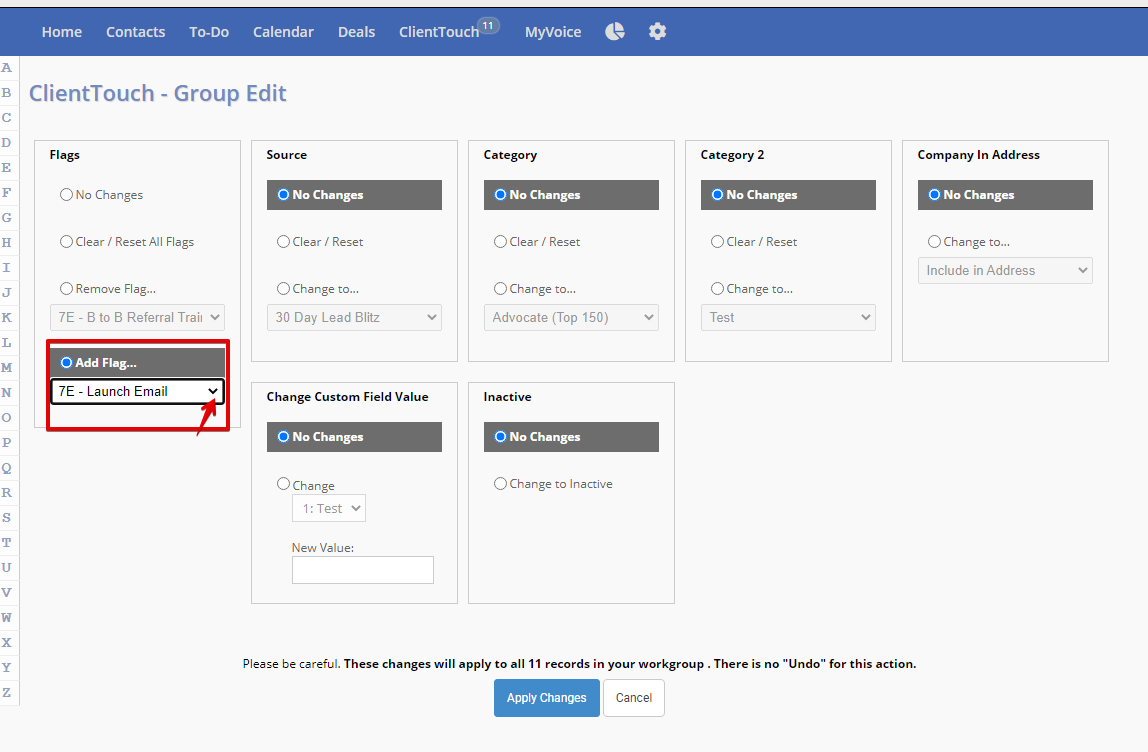Select the Change custom field radio button

283,483
